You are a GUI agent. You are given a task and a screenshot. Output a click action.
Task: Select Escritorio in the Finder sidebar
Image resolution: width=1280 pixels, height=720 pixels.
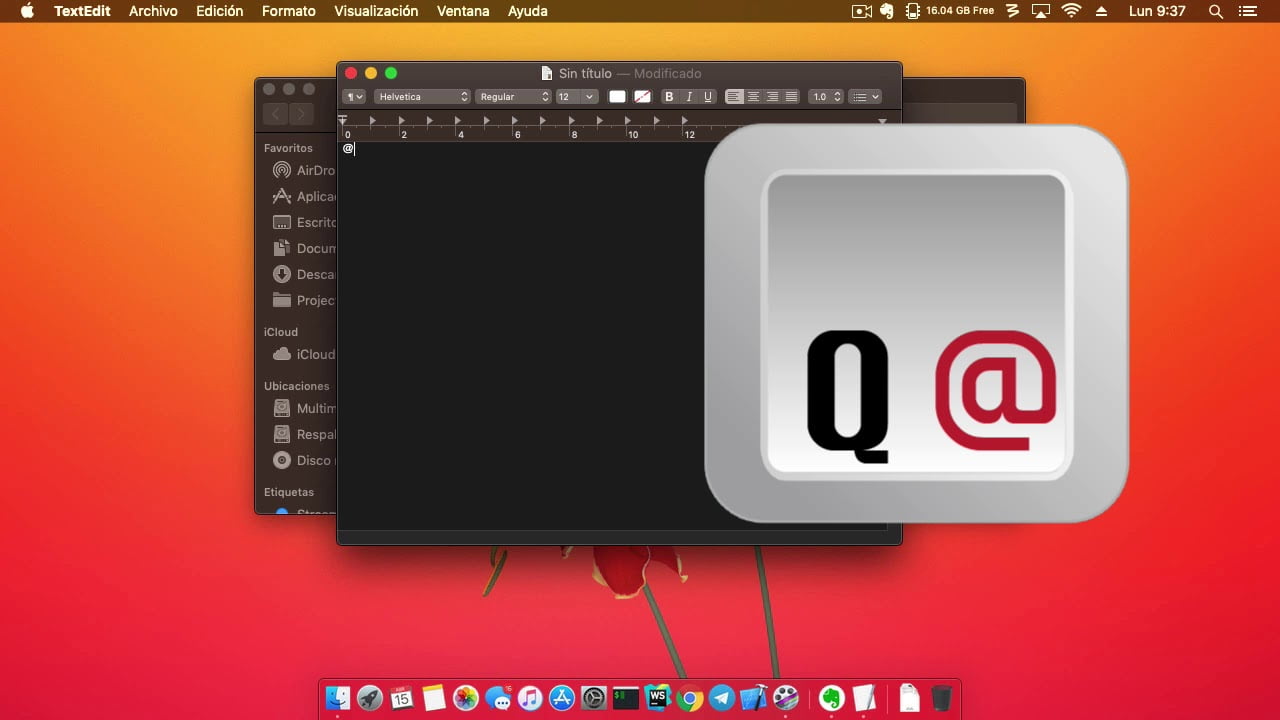coord(304,222)
